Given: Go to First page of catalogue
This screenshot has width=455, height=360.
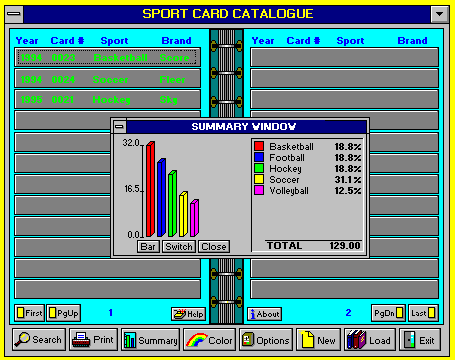Looking at the screenshot, I should (x=29, y=313).
